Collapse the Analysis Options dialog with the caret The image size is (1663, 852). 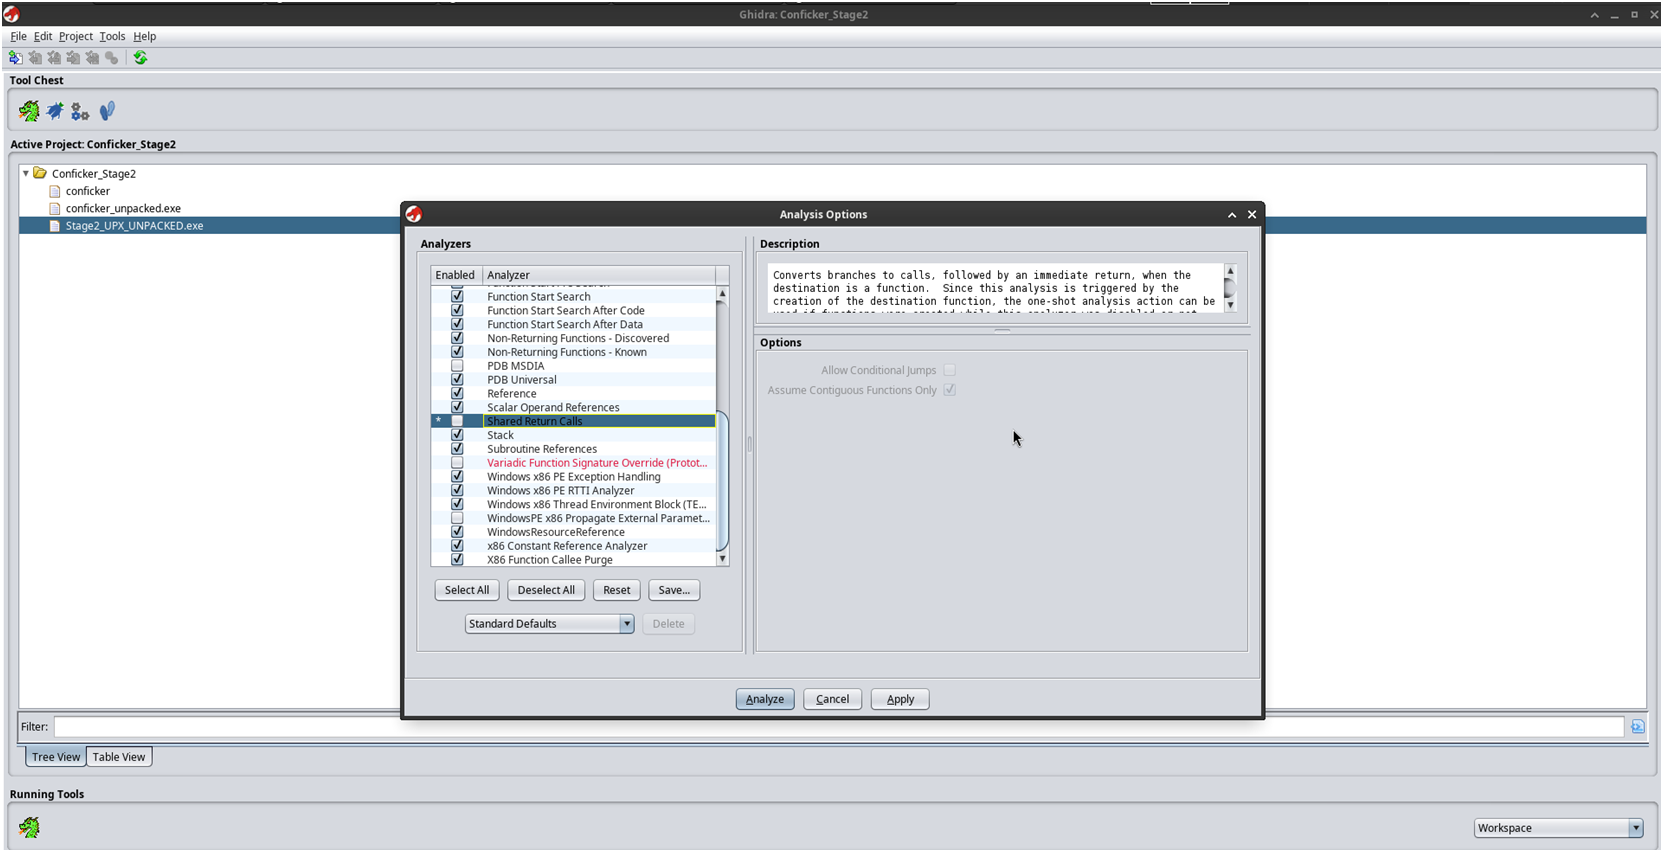point(1232,214)
